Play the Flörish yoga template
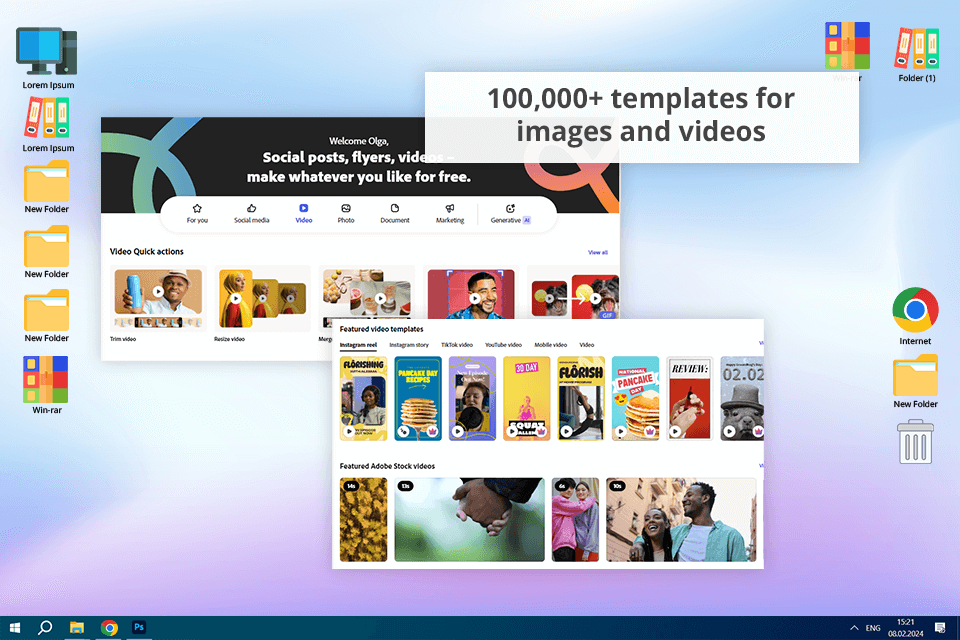 (x=566, y=431)
